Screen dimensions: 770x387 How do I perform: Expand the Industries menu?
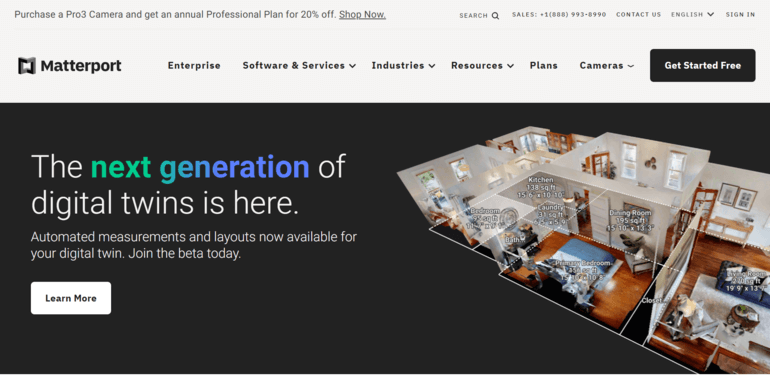pos(403,65)
